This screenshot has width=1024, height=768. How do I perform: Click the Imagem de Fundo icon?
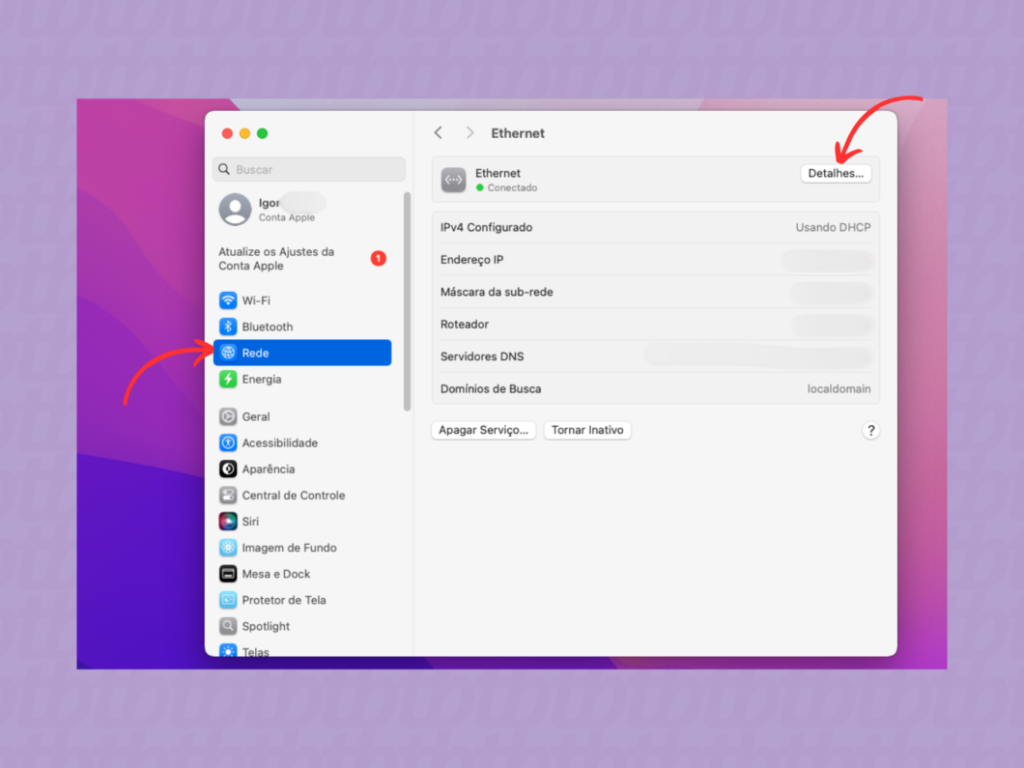[228, 547]
